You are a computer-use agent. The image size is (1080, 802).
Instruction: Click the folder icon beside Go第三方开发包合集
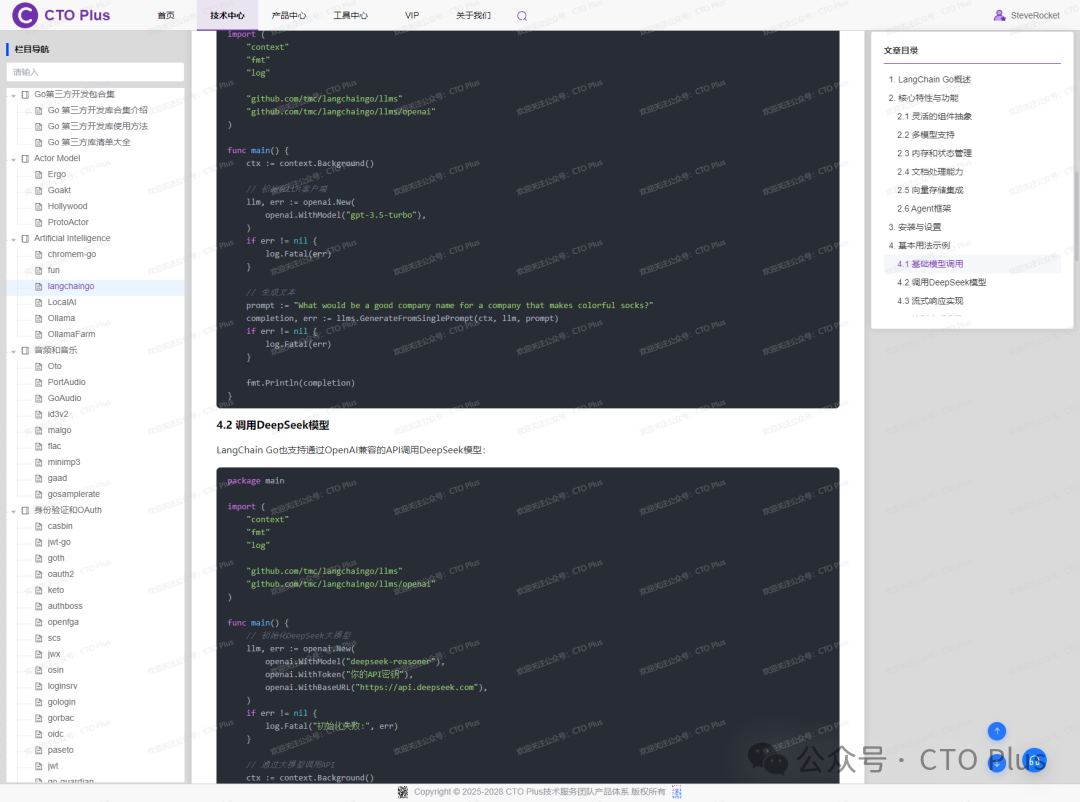[25, 94]
